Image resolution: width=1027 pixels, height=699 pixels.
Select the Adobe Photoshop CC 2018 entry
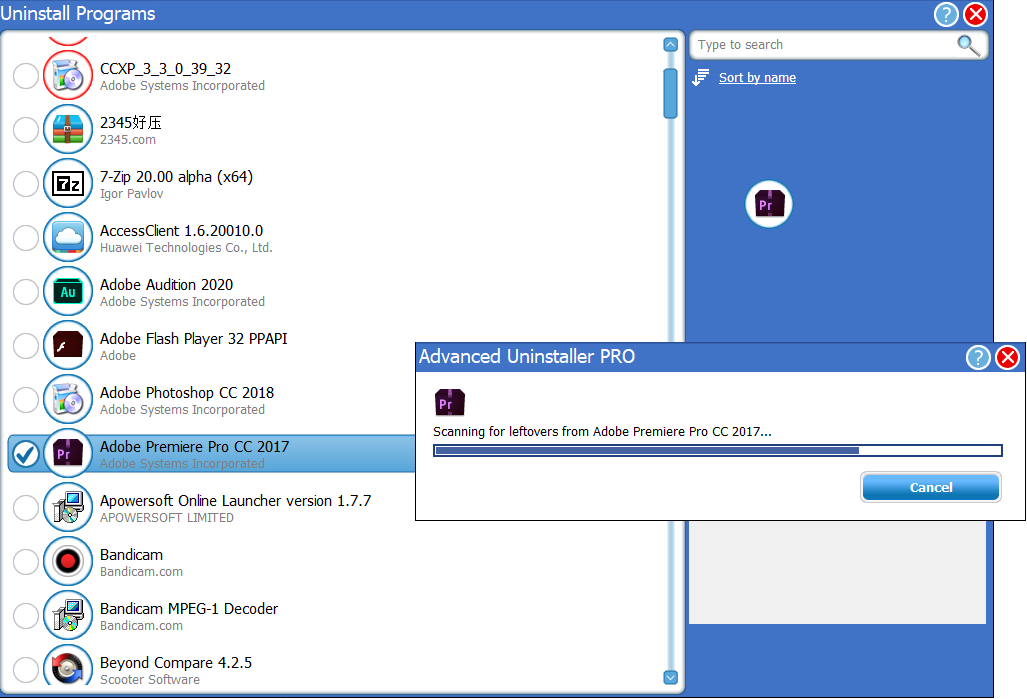pyautogui.click(x=187, y=393)
